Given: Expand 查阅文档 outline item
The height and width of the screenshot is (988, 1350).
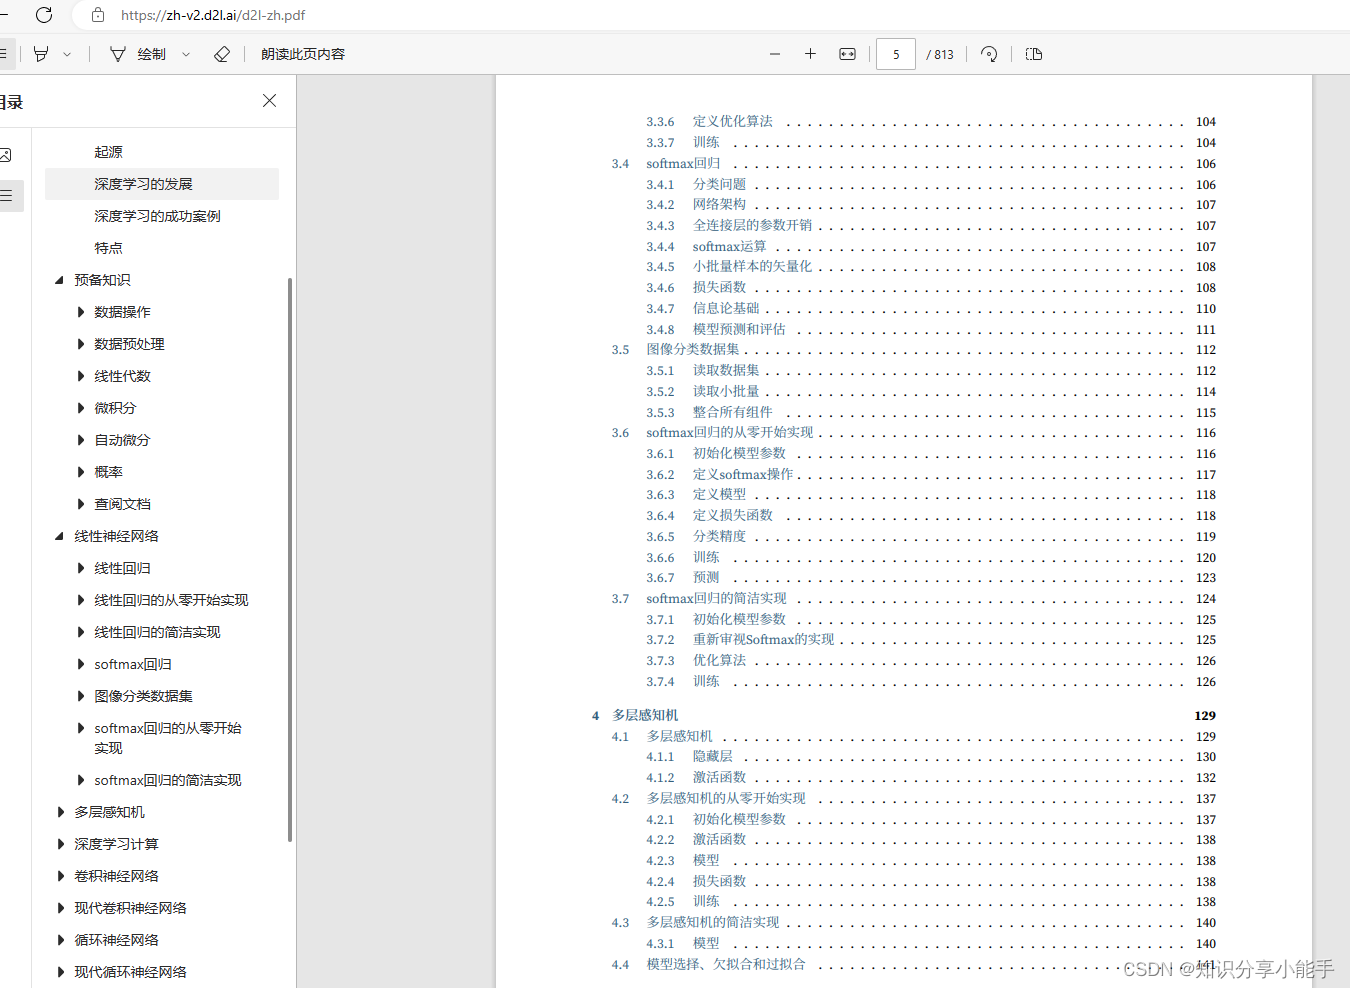Looking at the screenshot, I should tap(80, 504).
